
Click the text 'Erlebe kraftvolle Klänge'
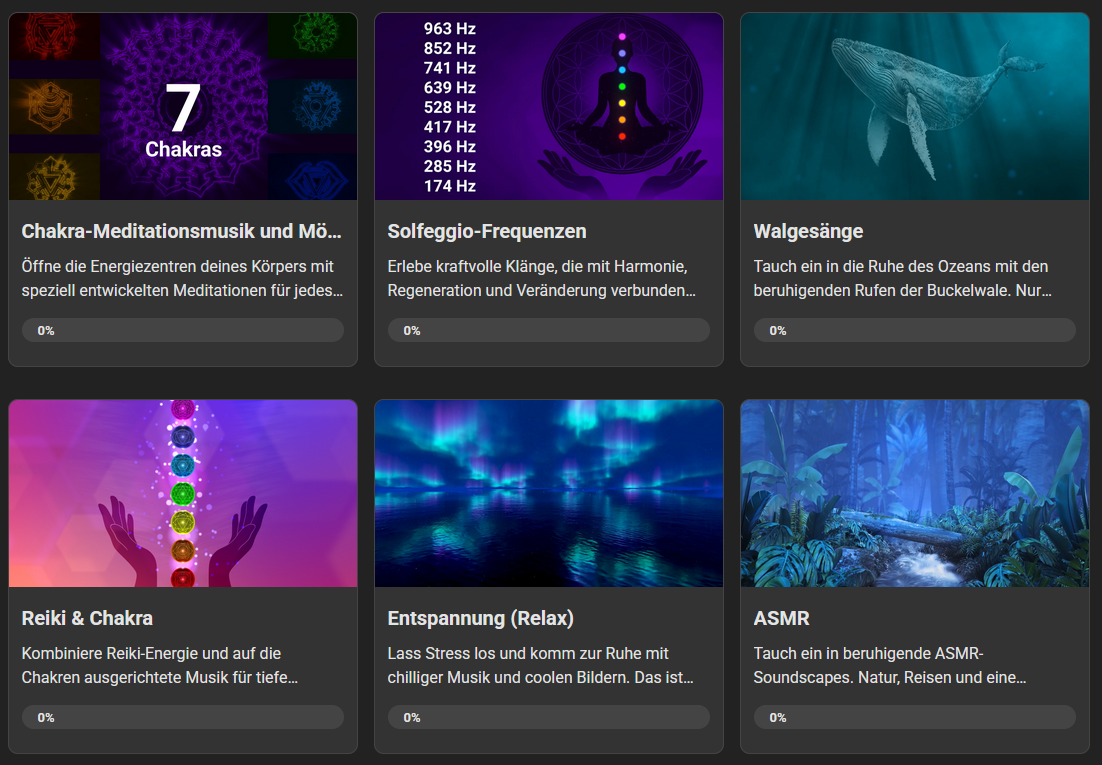click(x=541, y=278)
